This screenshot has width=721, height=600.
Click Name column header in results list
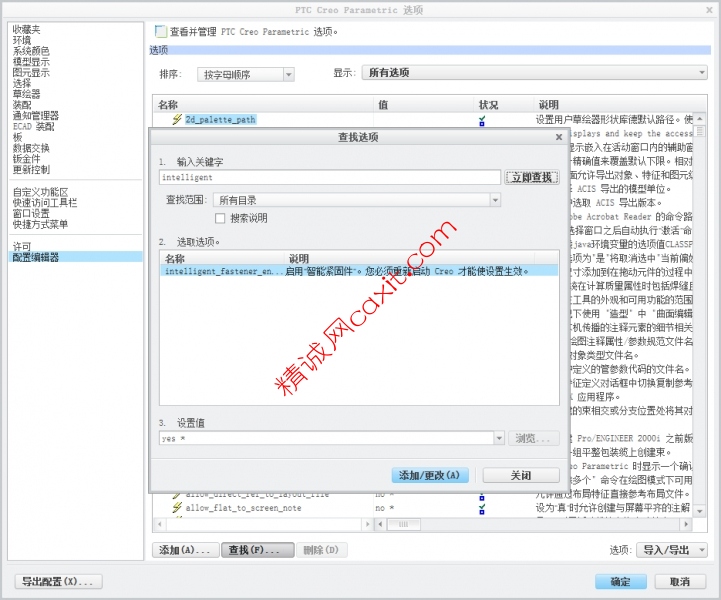point(222,258)
